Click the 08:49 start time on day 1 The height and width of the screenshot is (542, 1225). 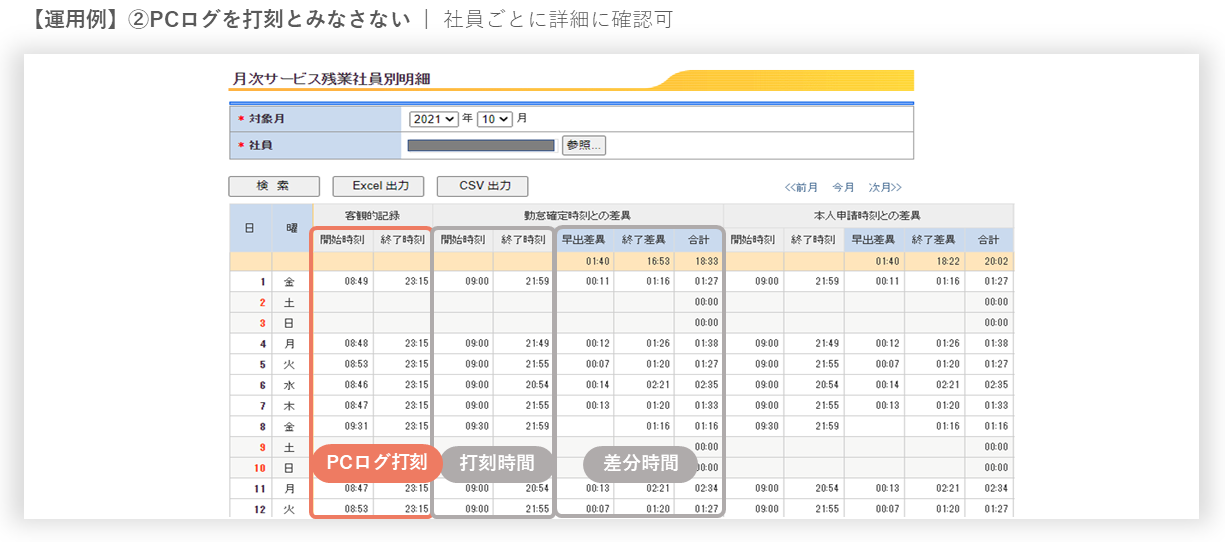pos(356,282)
